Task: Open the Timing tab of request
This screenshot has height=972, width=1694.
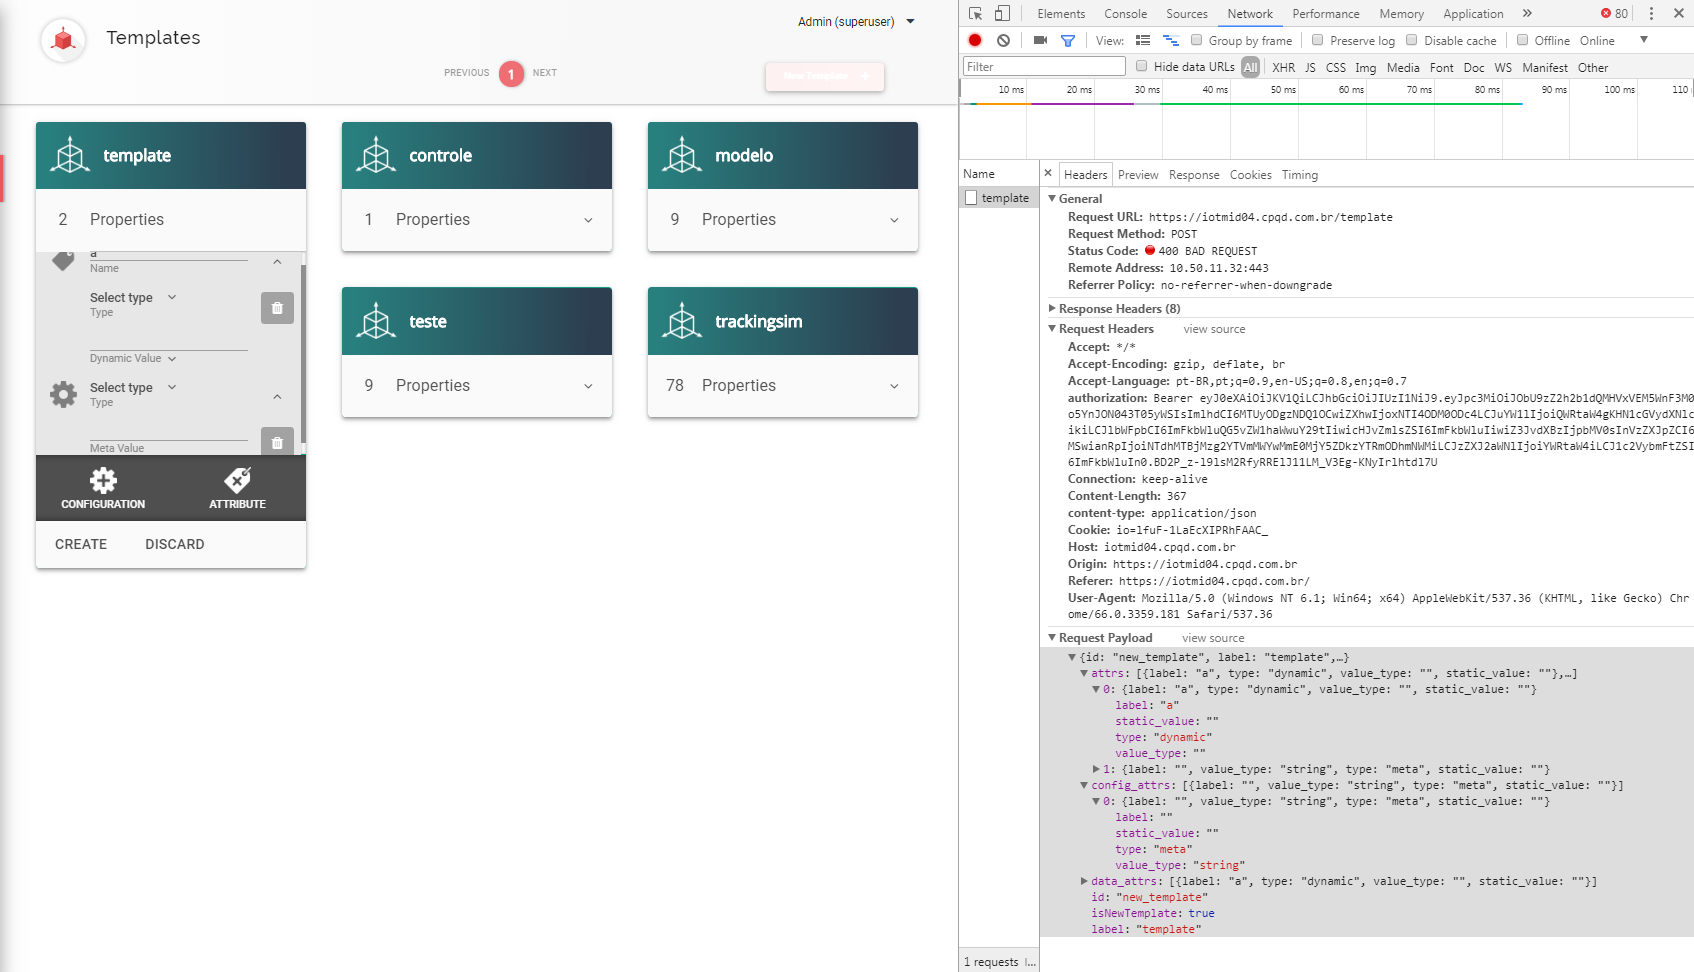Action: [x=1299, y=174]
